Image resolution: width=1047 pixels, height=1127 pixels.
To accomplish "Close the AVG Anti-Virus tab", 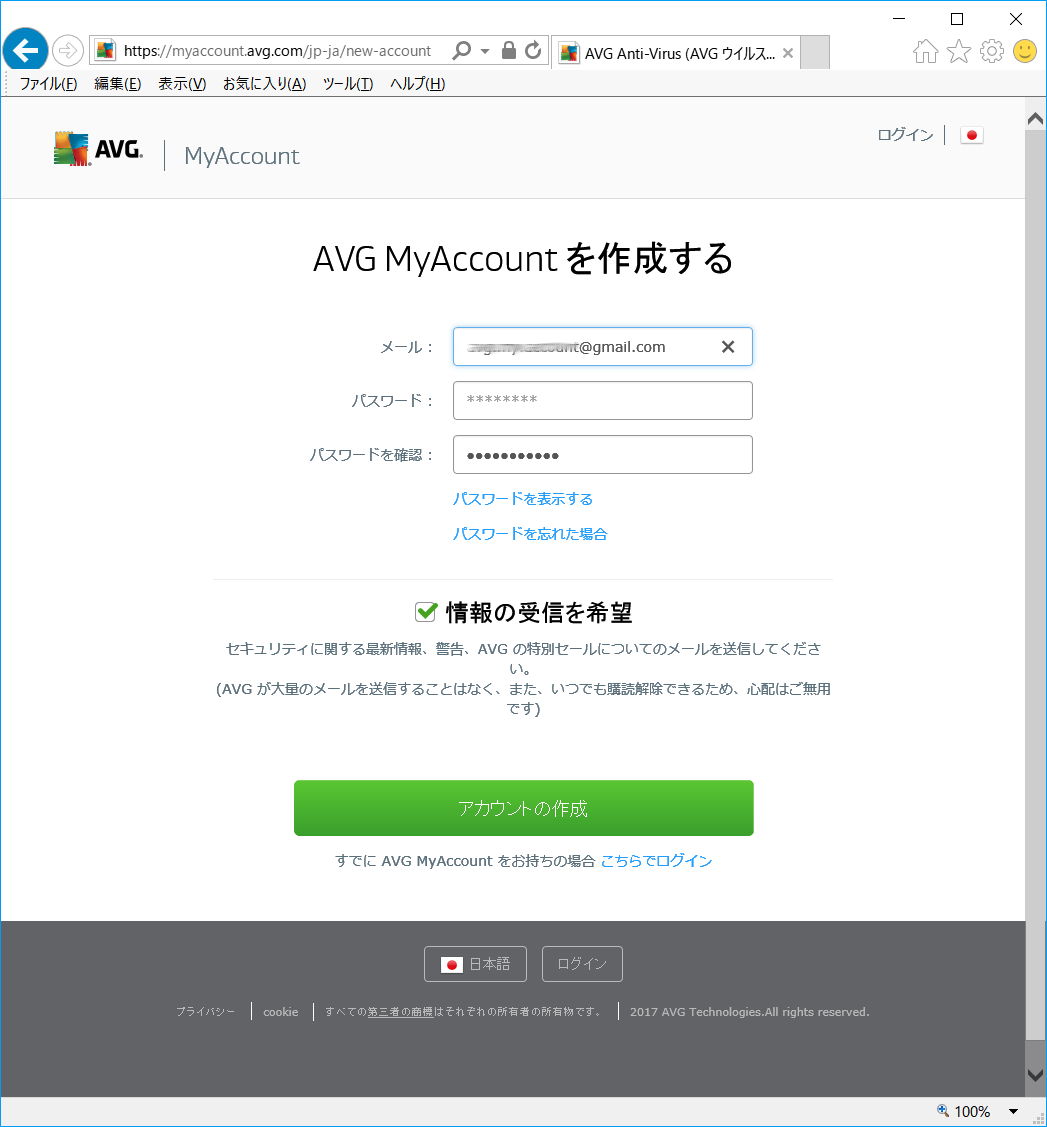I will tap(788, 53).
